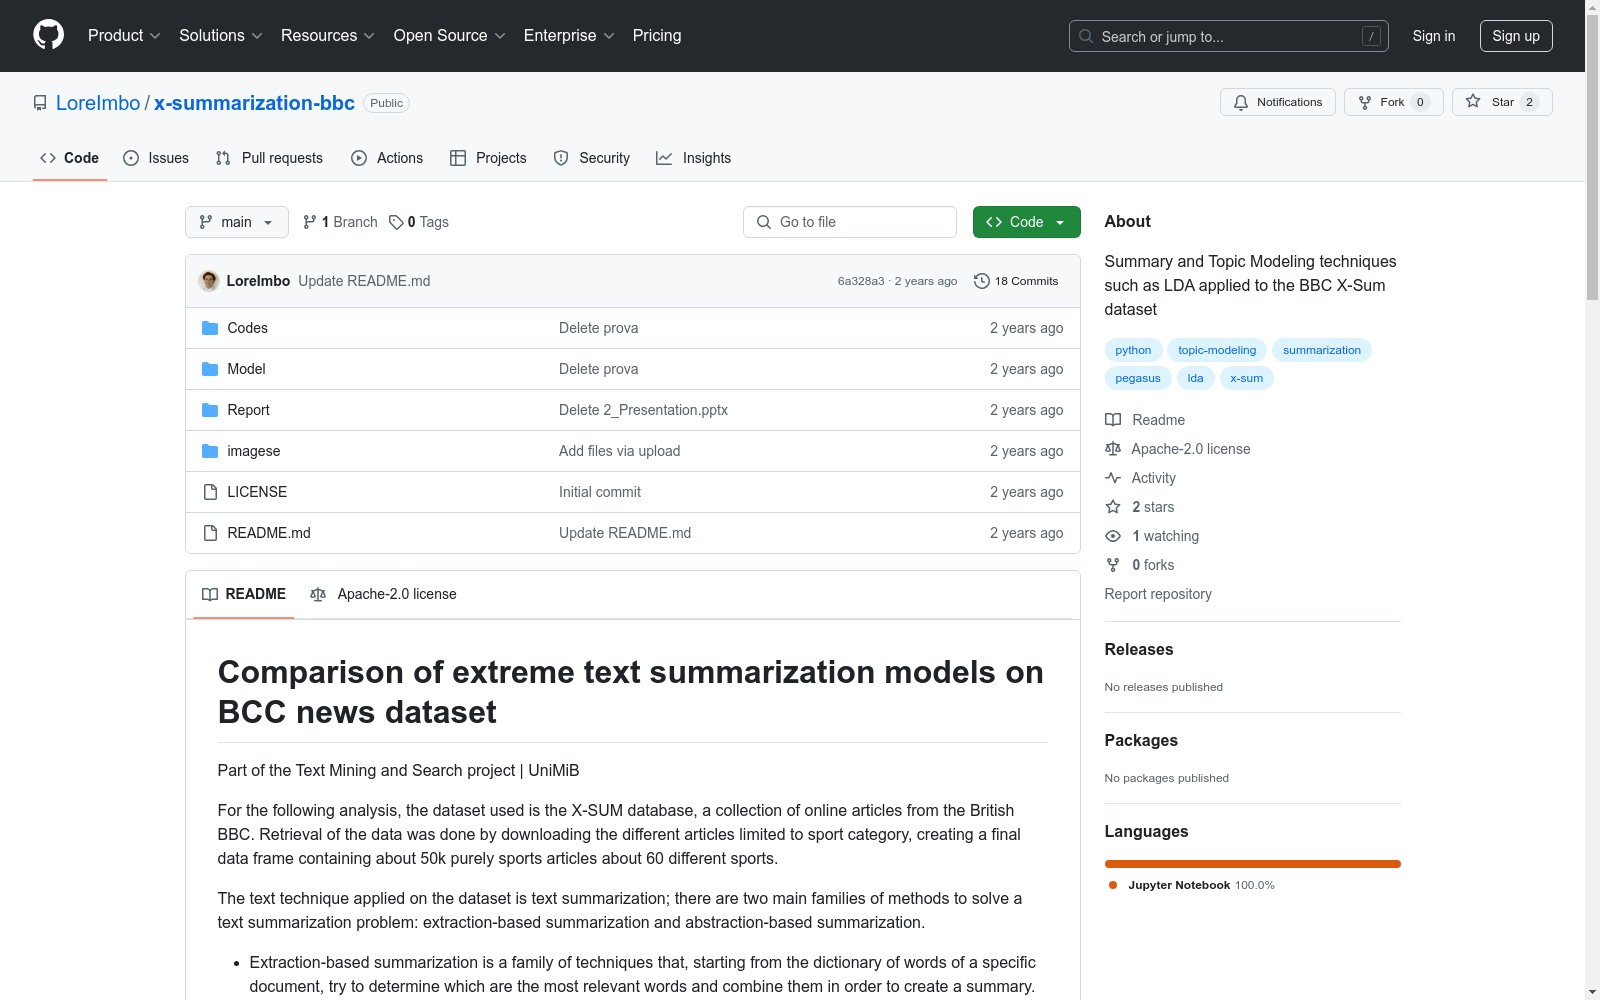Click the README.md file icon

pos(210,533)
